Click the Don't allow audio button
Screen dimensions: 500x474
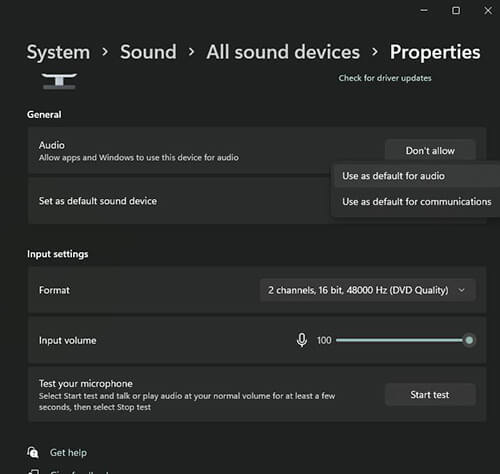pyautogui.click(x=430, y=151)
